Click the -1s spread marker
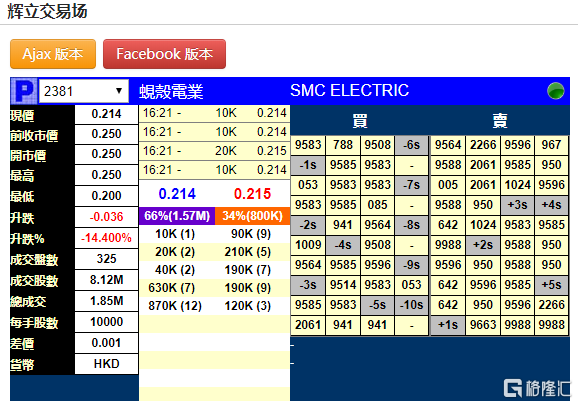578x405 pixels. click(x=308, y=165)
